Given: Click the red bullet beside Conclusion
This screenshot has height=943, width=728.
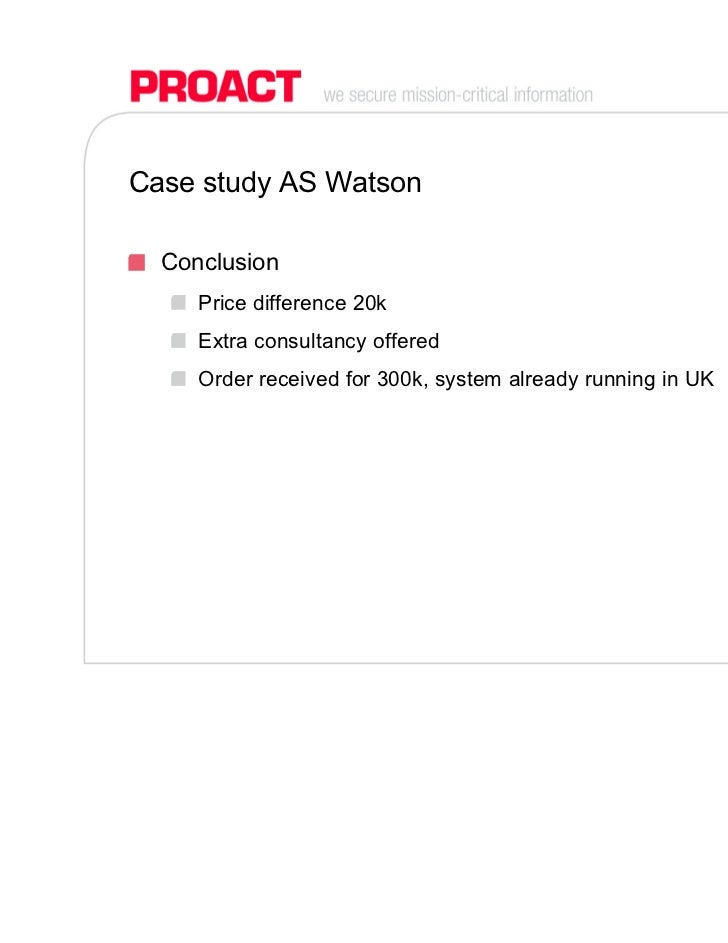Looking at the screenshot, I should pos(137,263).
